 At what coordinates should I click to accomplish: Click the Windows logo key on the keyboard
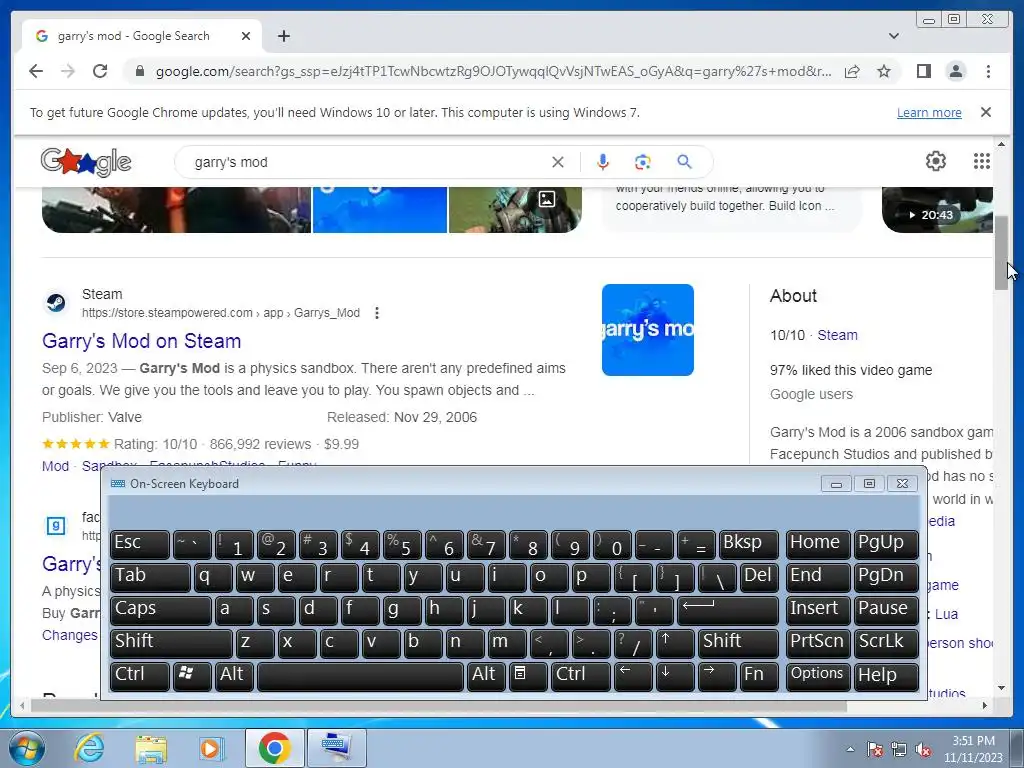click(192, 676)
